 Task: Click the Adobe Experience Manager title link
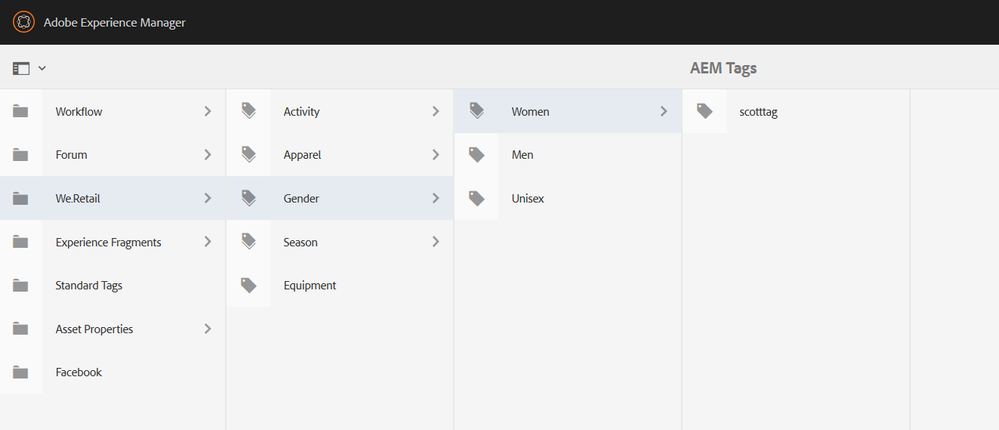(x=114, y=22)
